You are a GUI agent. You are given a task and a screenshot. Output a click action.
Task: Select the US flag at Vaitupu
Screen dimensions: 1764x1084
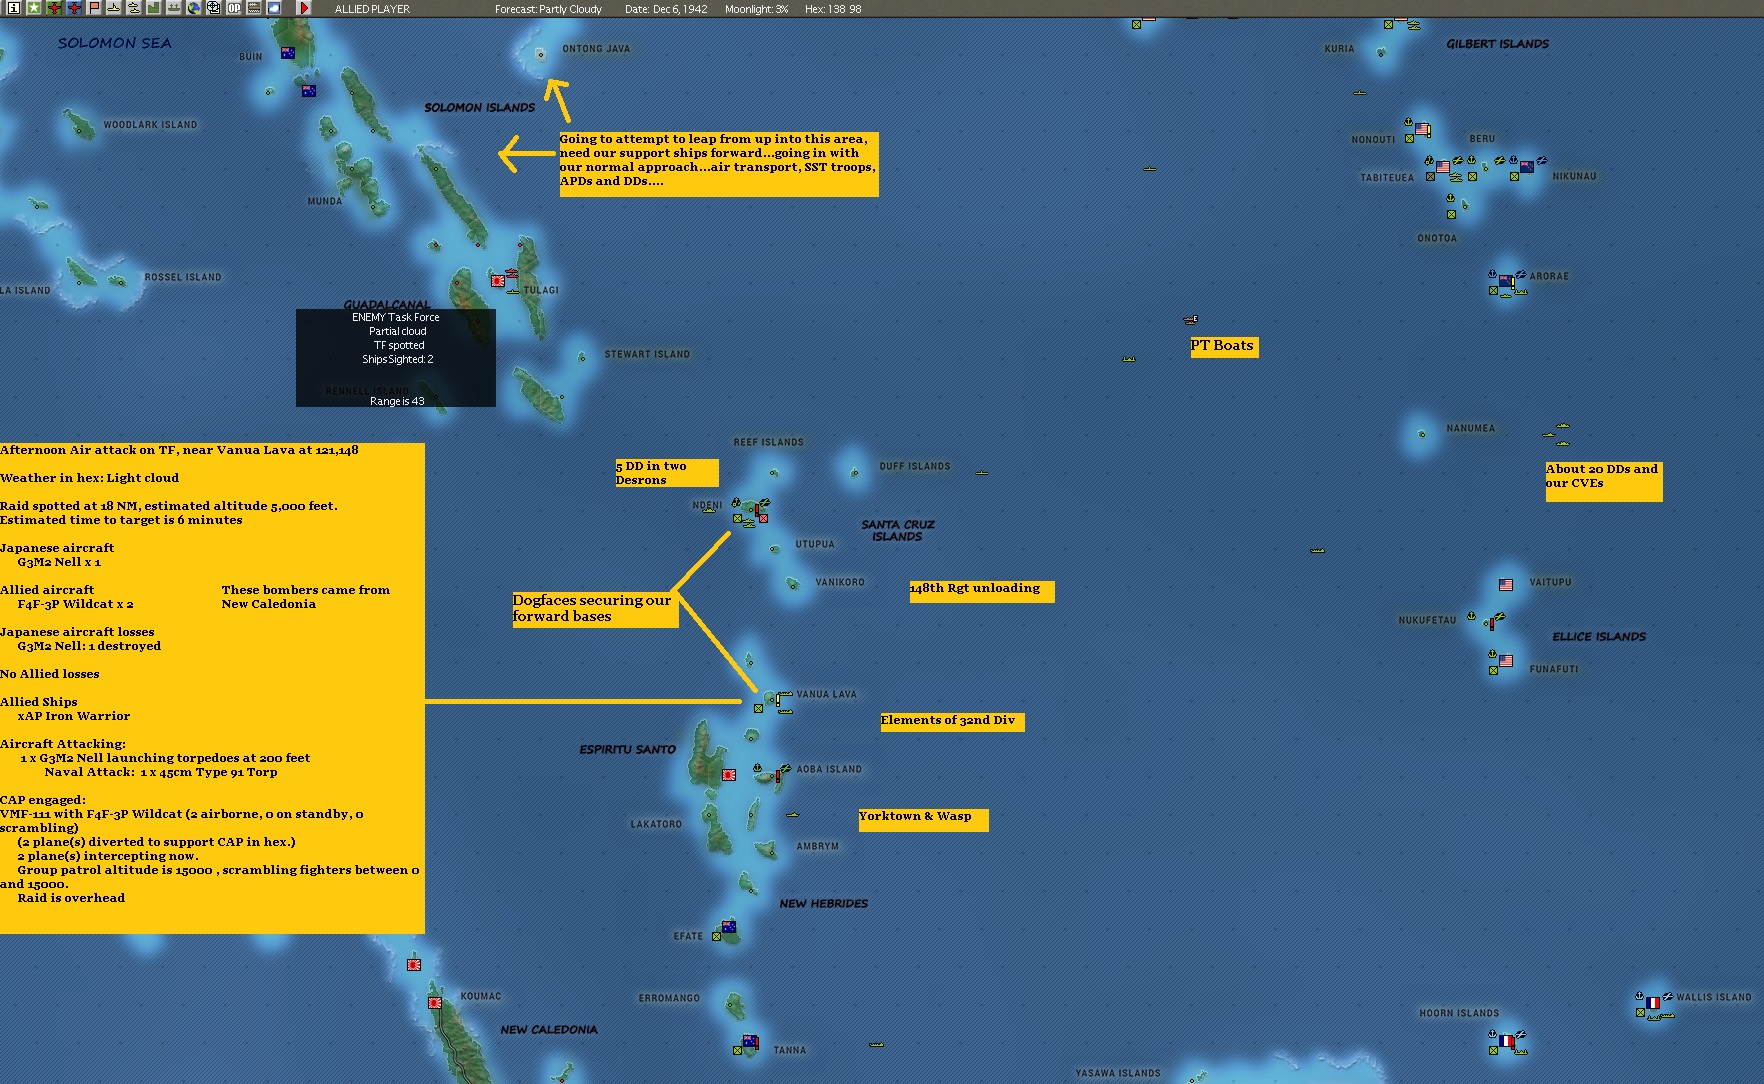1506,585
